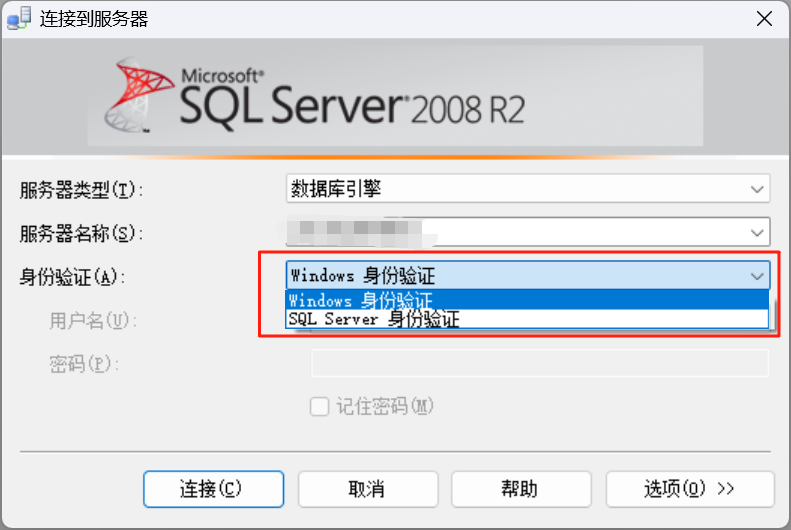Click the server icon in title bar

tap(19, 19)
